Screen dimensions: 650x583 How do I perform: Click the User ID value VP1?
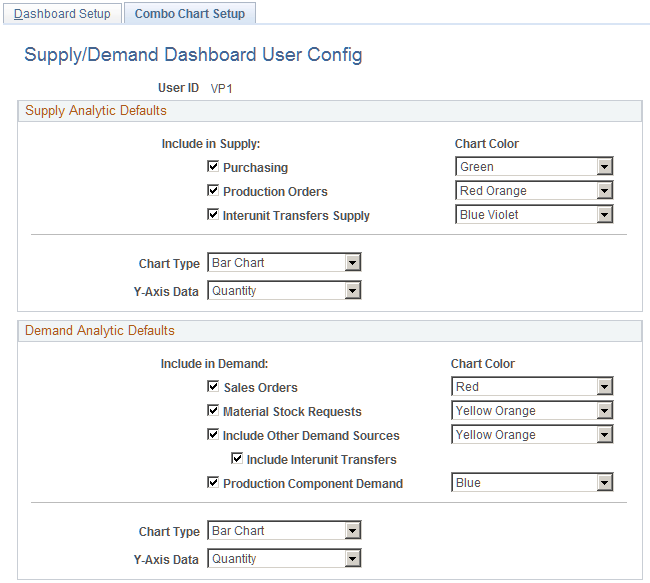click(221, 89)
